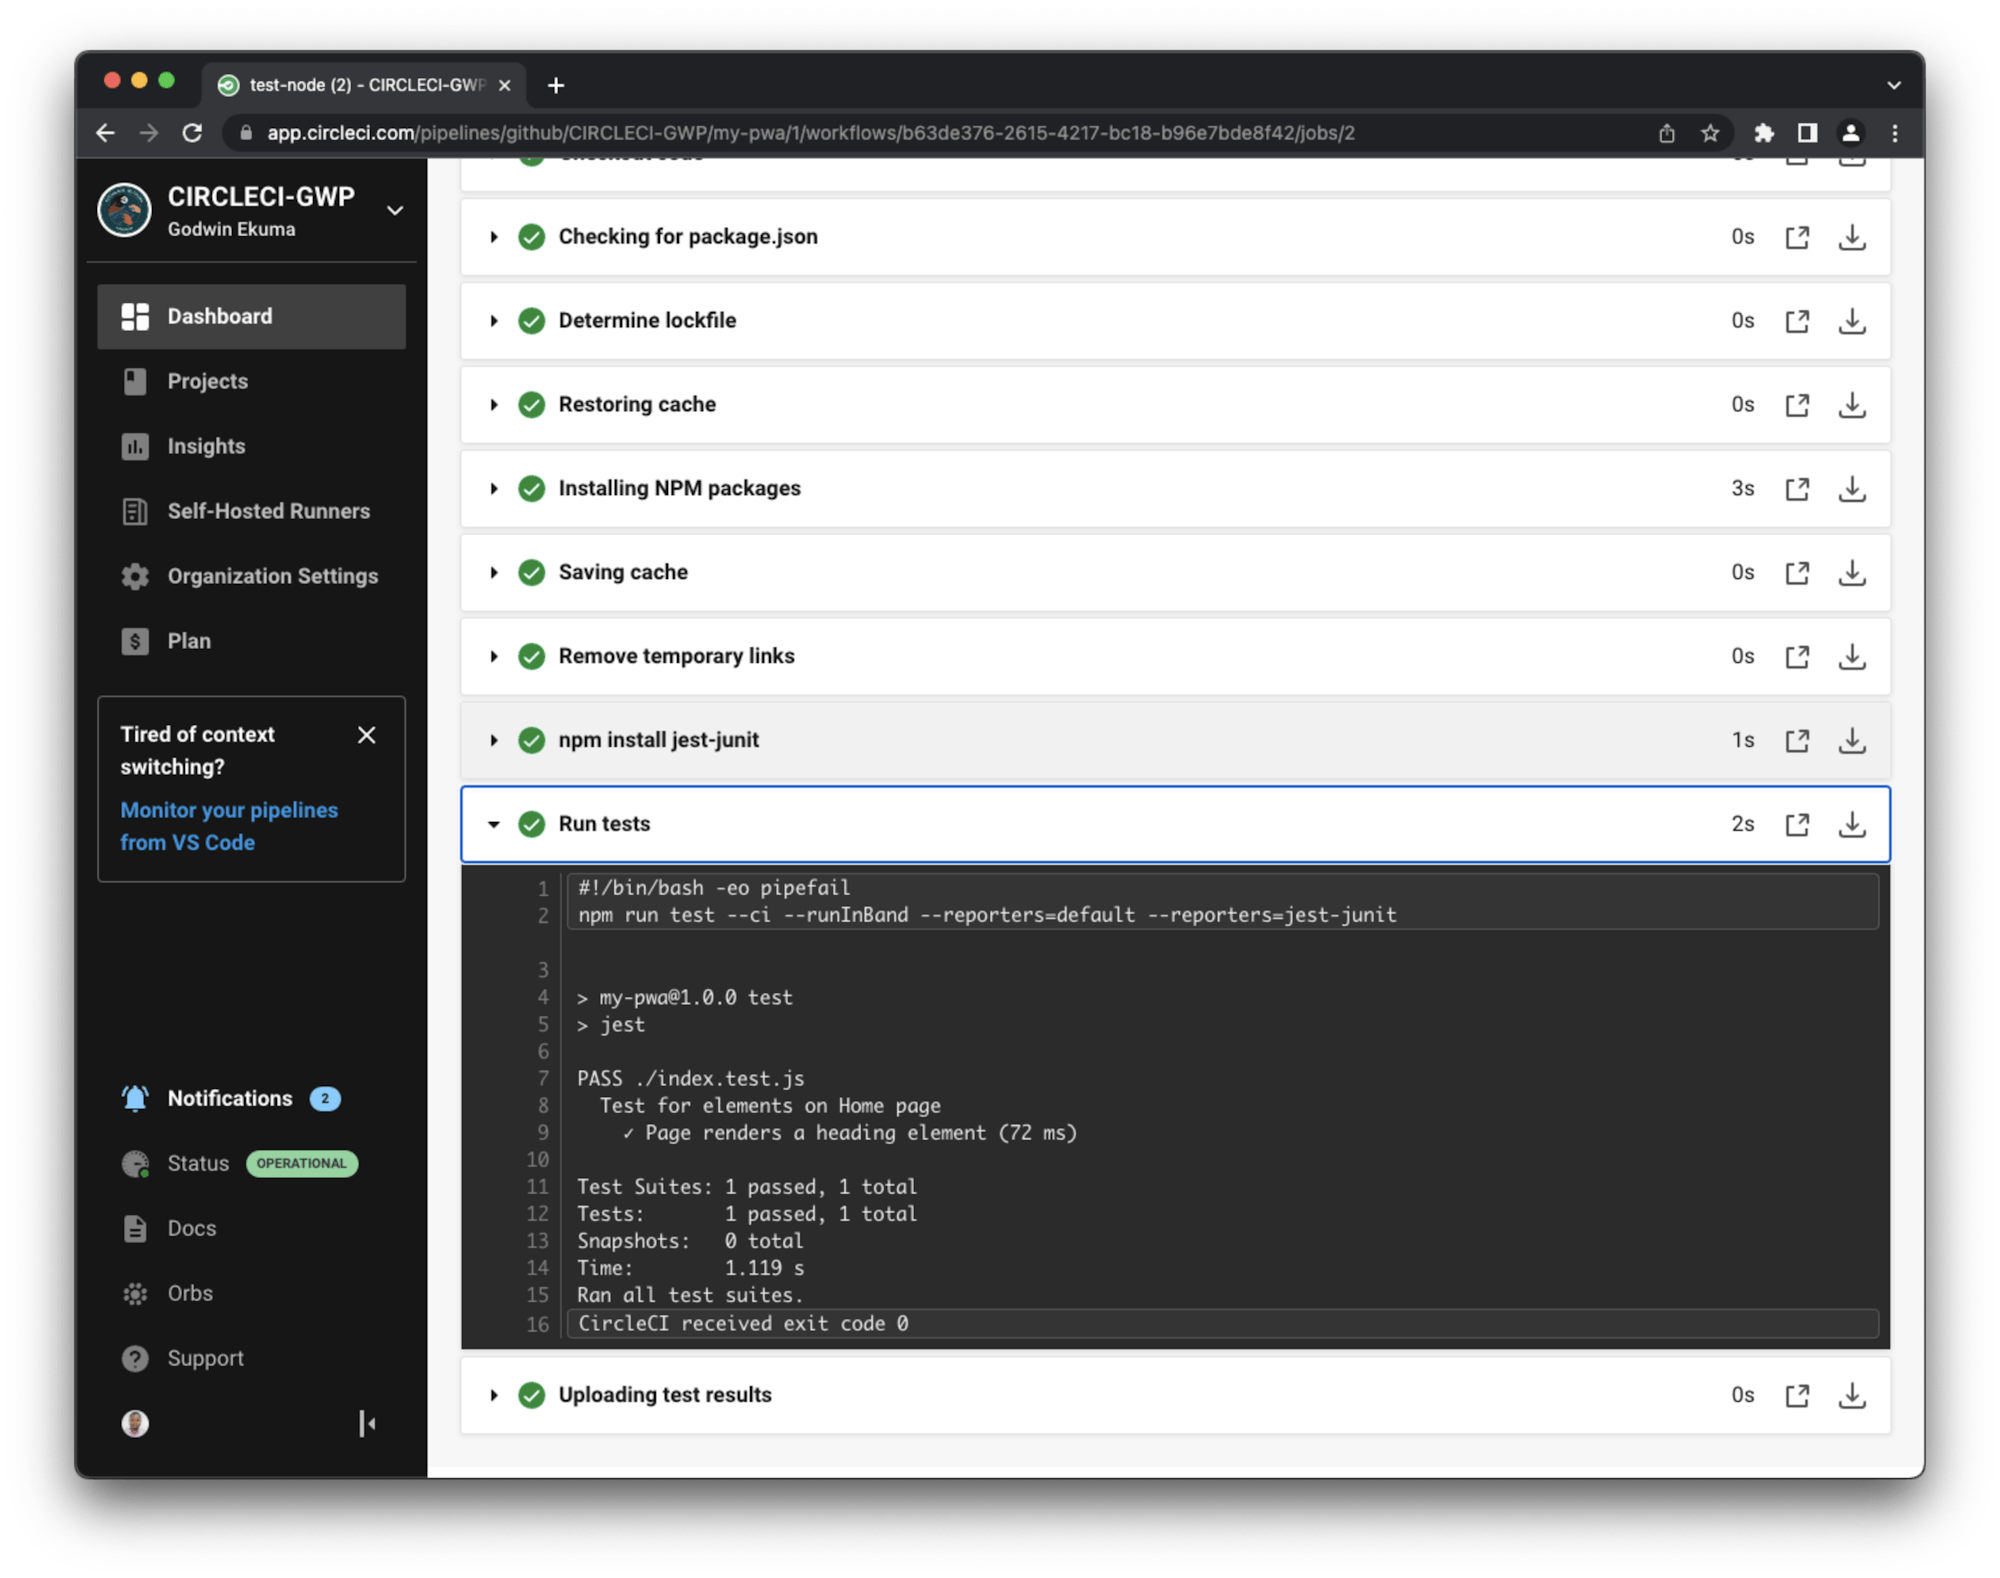This screenshot has height=1578, width=2000.
Task: Click the browser address bar URL
Action: click(x=810, y=133)
